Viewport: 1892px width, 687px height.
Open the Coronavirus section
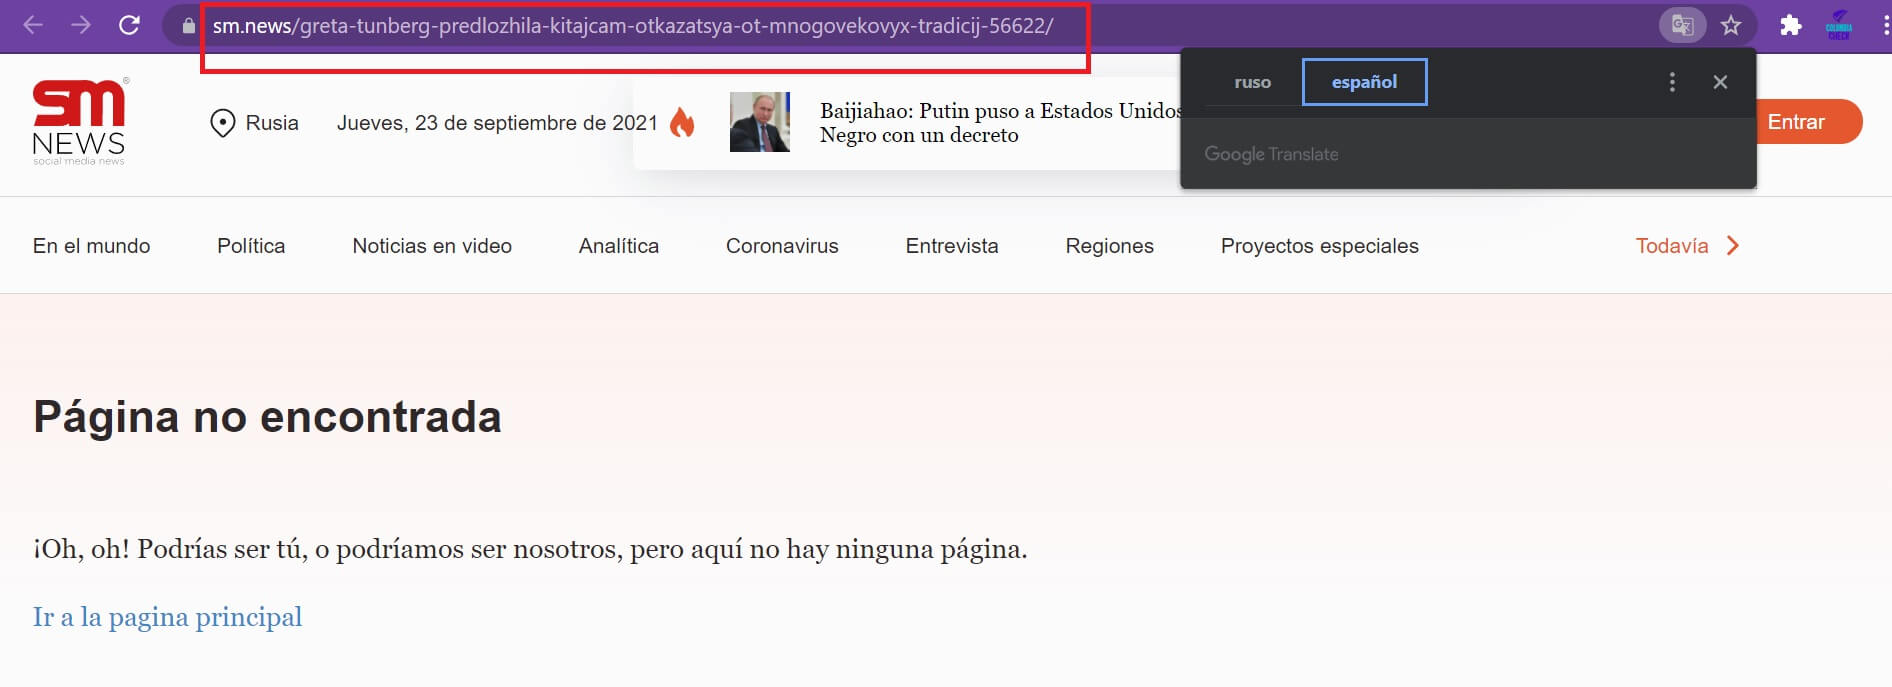coord(782,246)
